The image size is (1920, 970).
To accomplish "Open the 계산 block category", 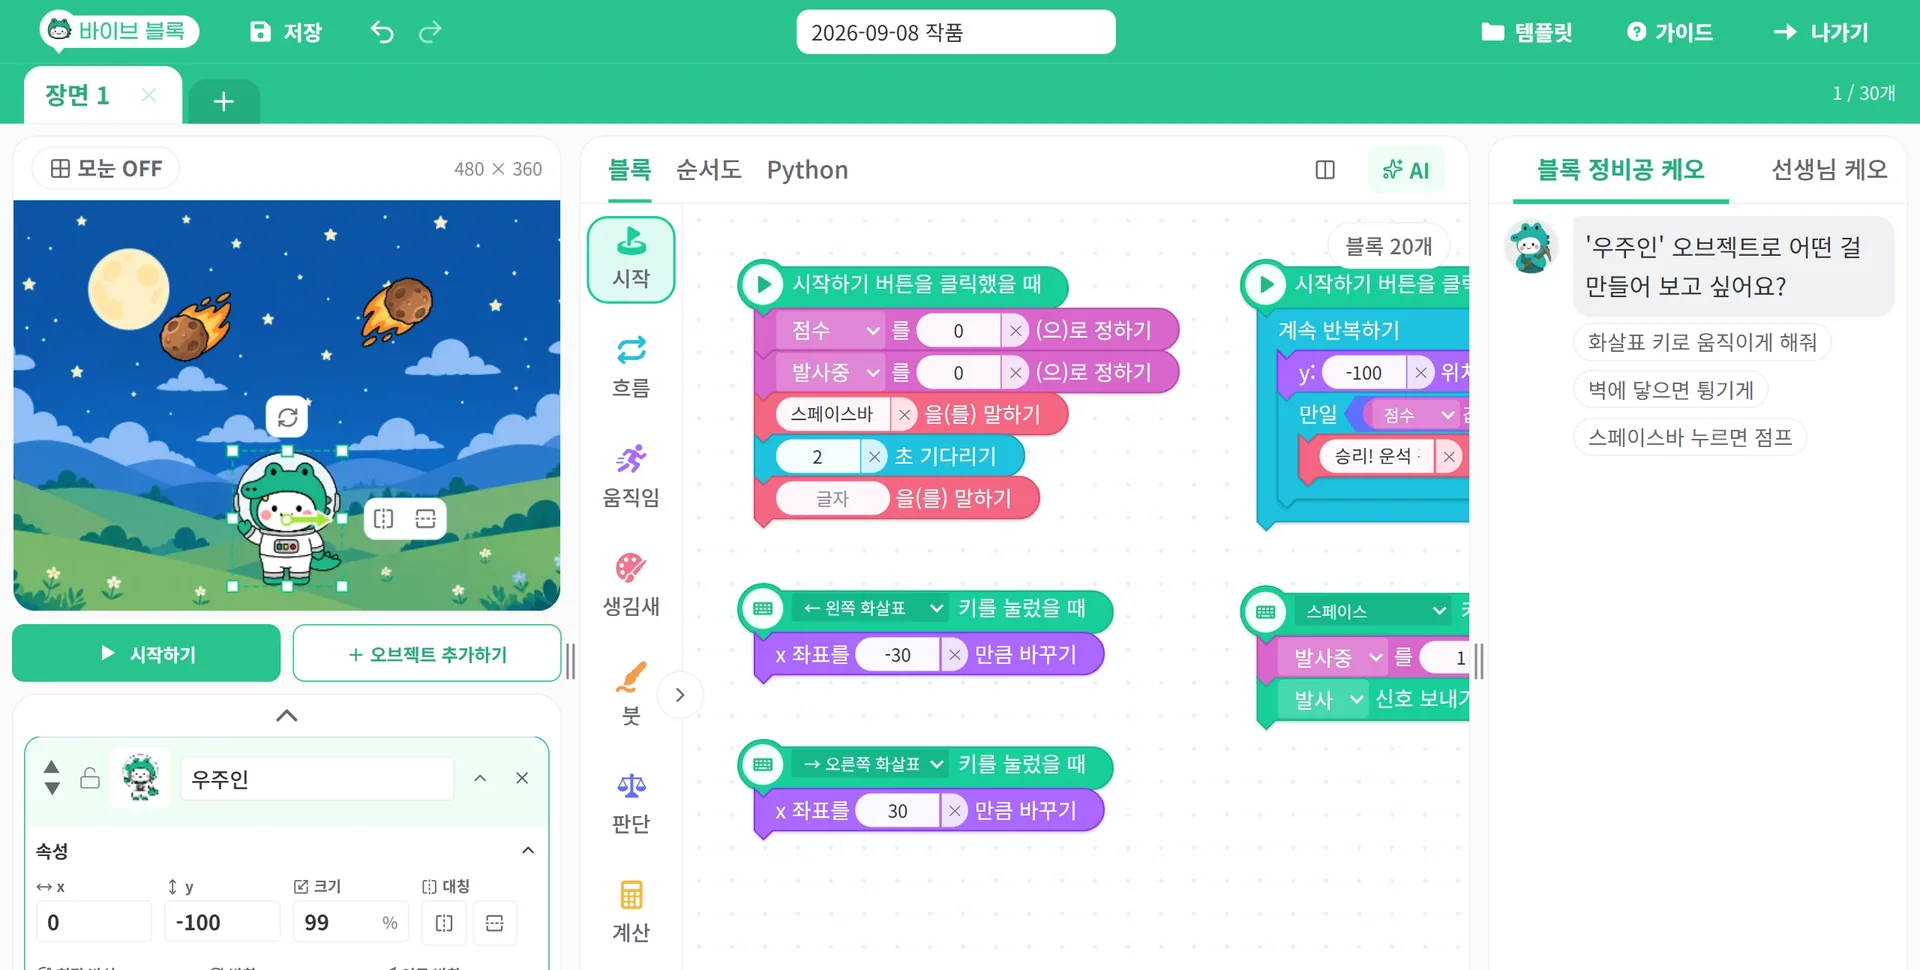I will [631, 911].
